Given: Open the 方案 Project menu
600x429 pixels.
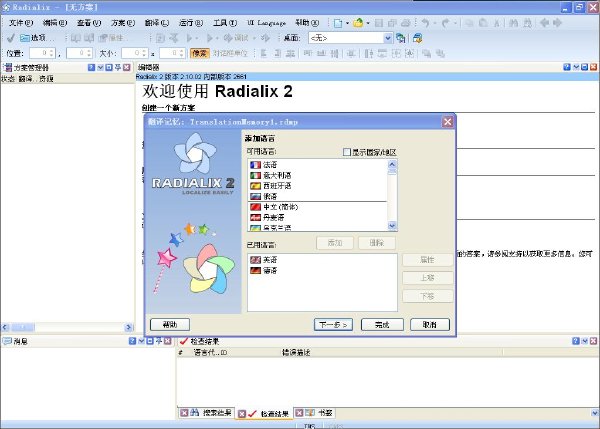Looking at the screenshot, I should point(123,23).
